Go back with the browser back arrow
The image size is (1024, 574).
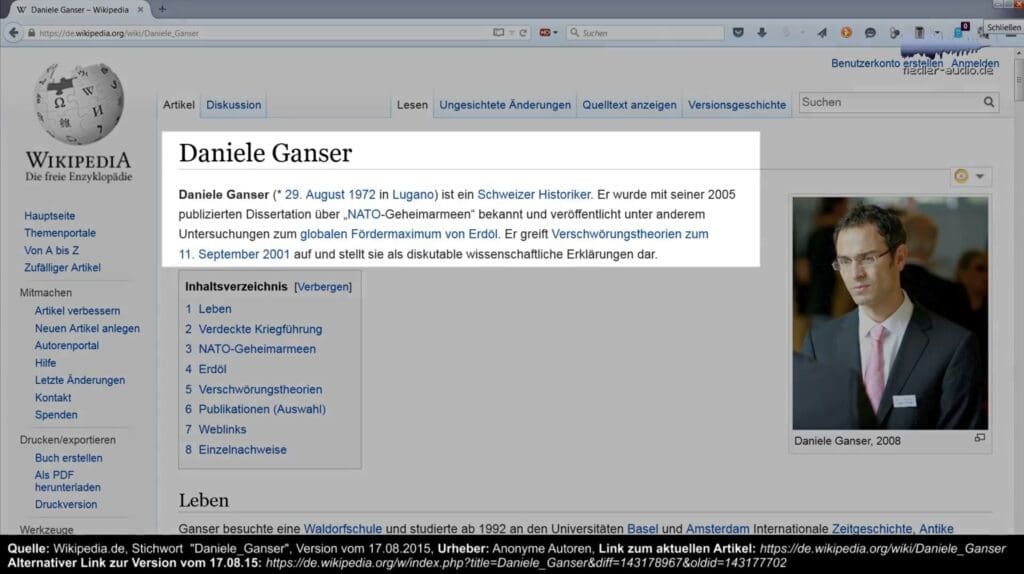click(x=13, y=33)
